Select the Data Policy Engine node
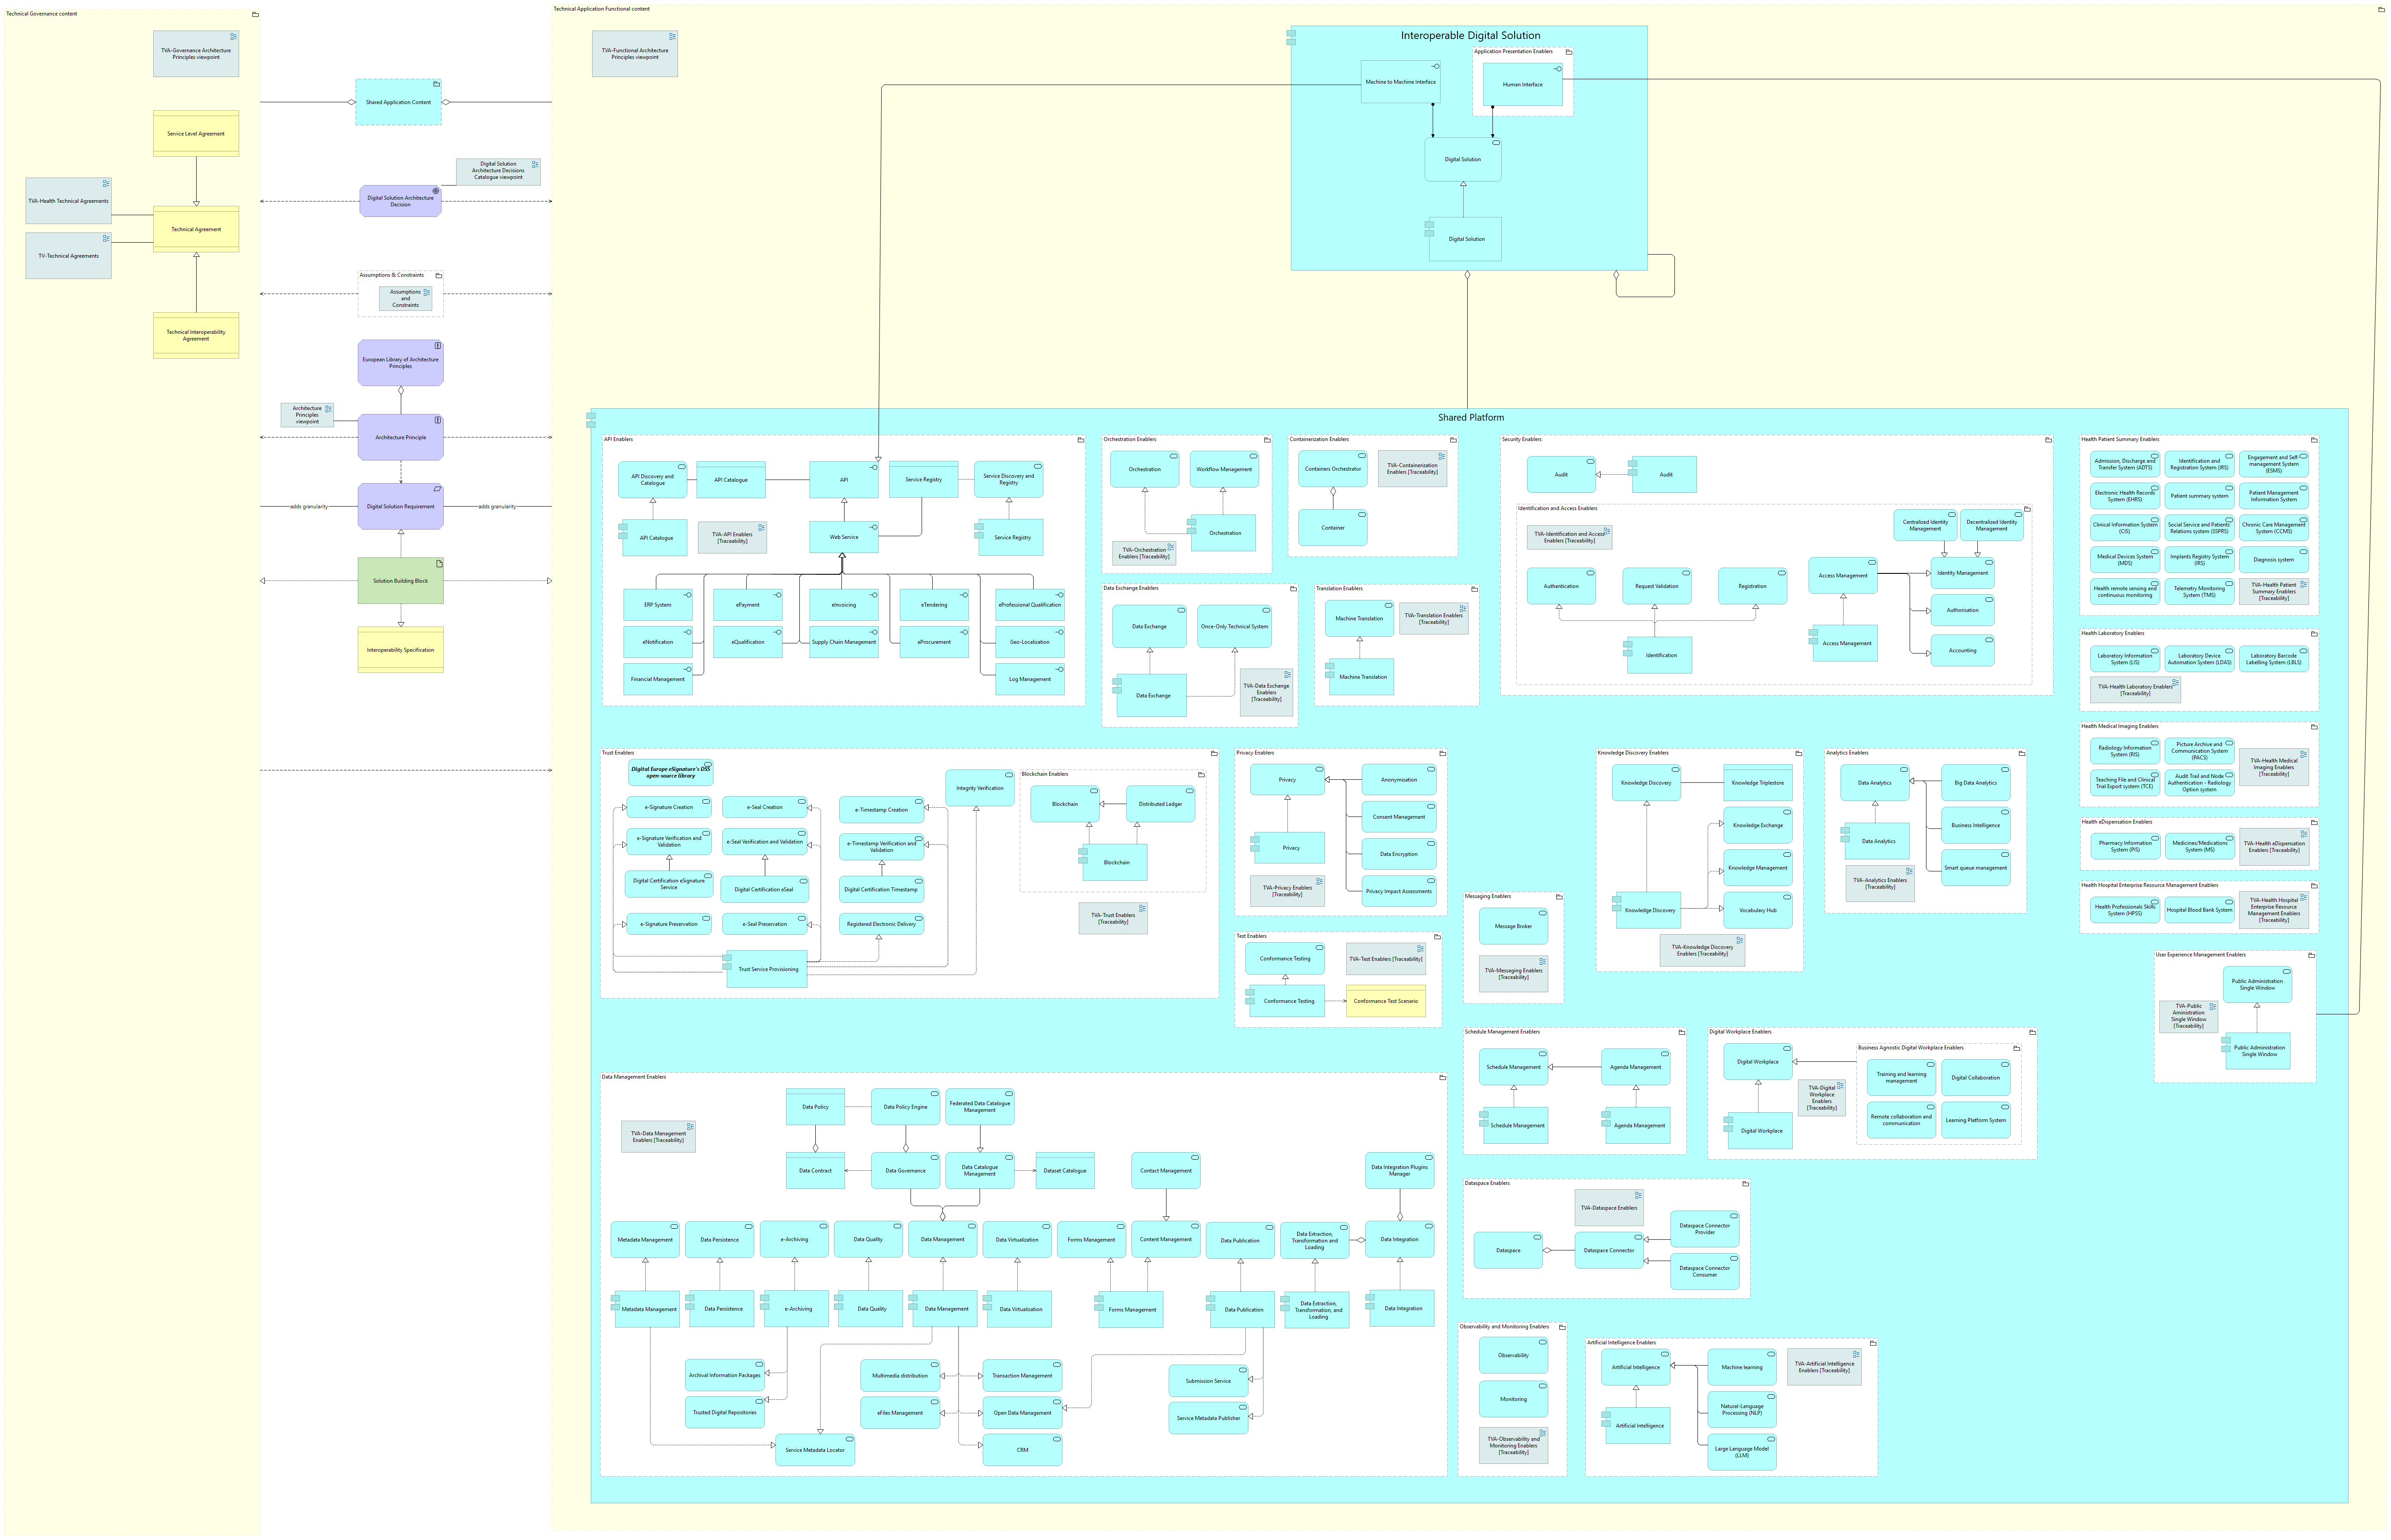 point(905,1107)
